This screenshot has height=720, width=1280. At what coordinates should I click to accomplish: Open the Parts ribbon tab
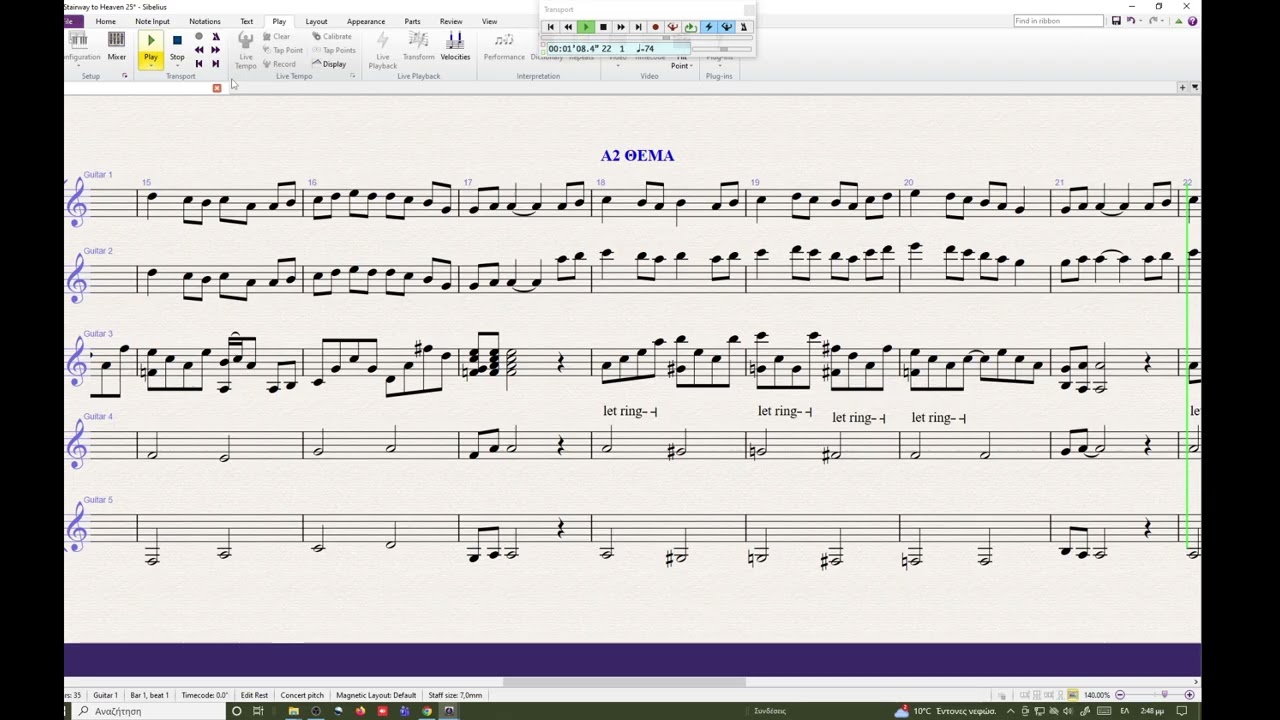coord(412,21)
